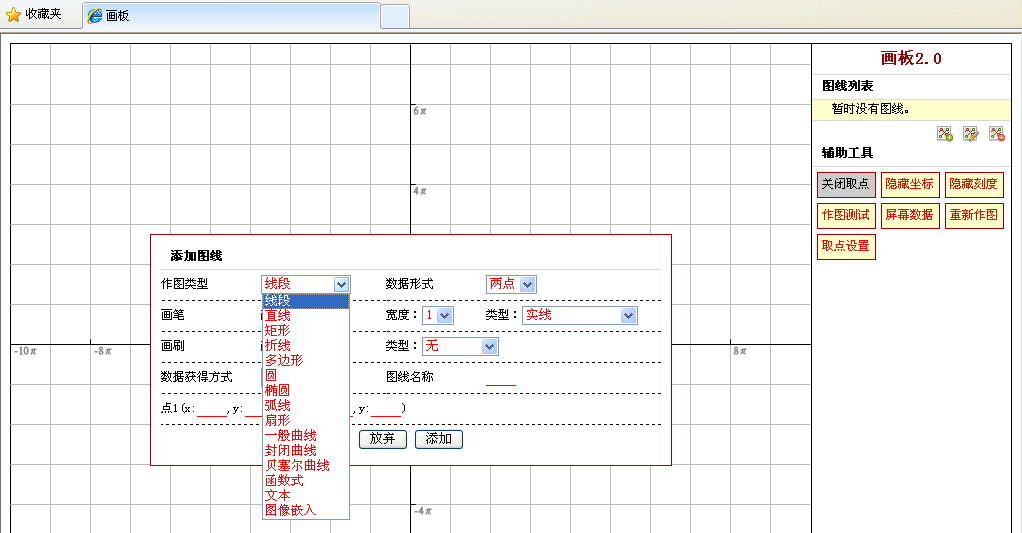Open the pen 类型 dropdown showing 实线

coord(580,315)
